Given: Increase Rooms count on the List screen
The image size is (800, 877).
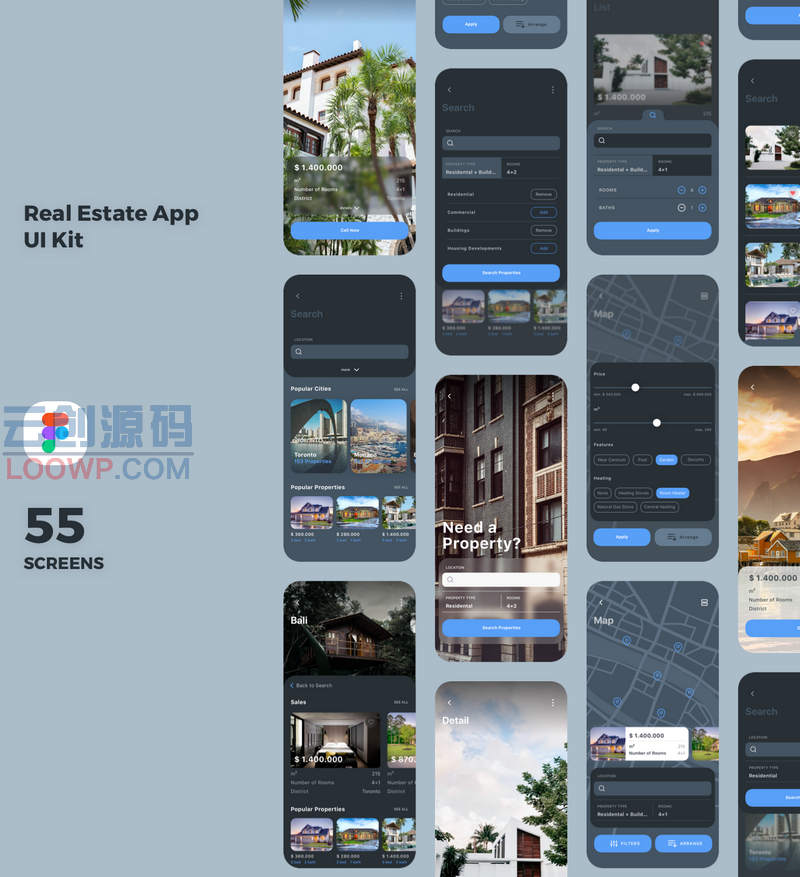Looking at the screenshot, I should click(x=702, y=190).
